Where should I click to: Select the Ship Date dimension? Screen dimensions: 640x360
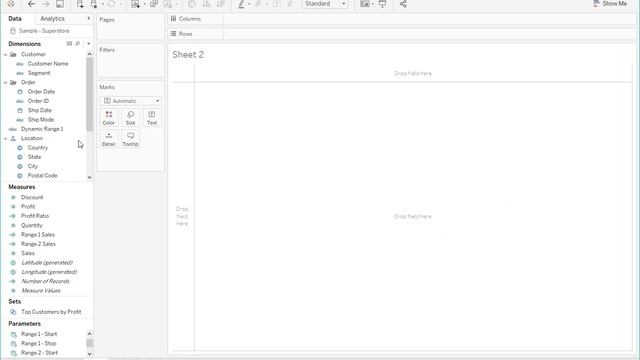pos(40,110)
